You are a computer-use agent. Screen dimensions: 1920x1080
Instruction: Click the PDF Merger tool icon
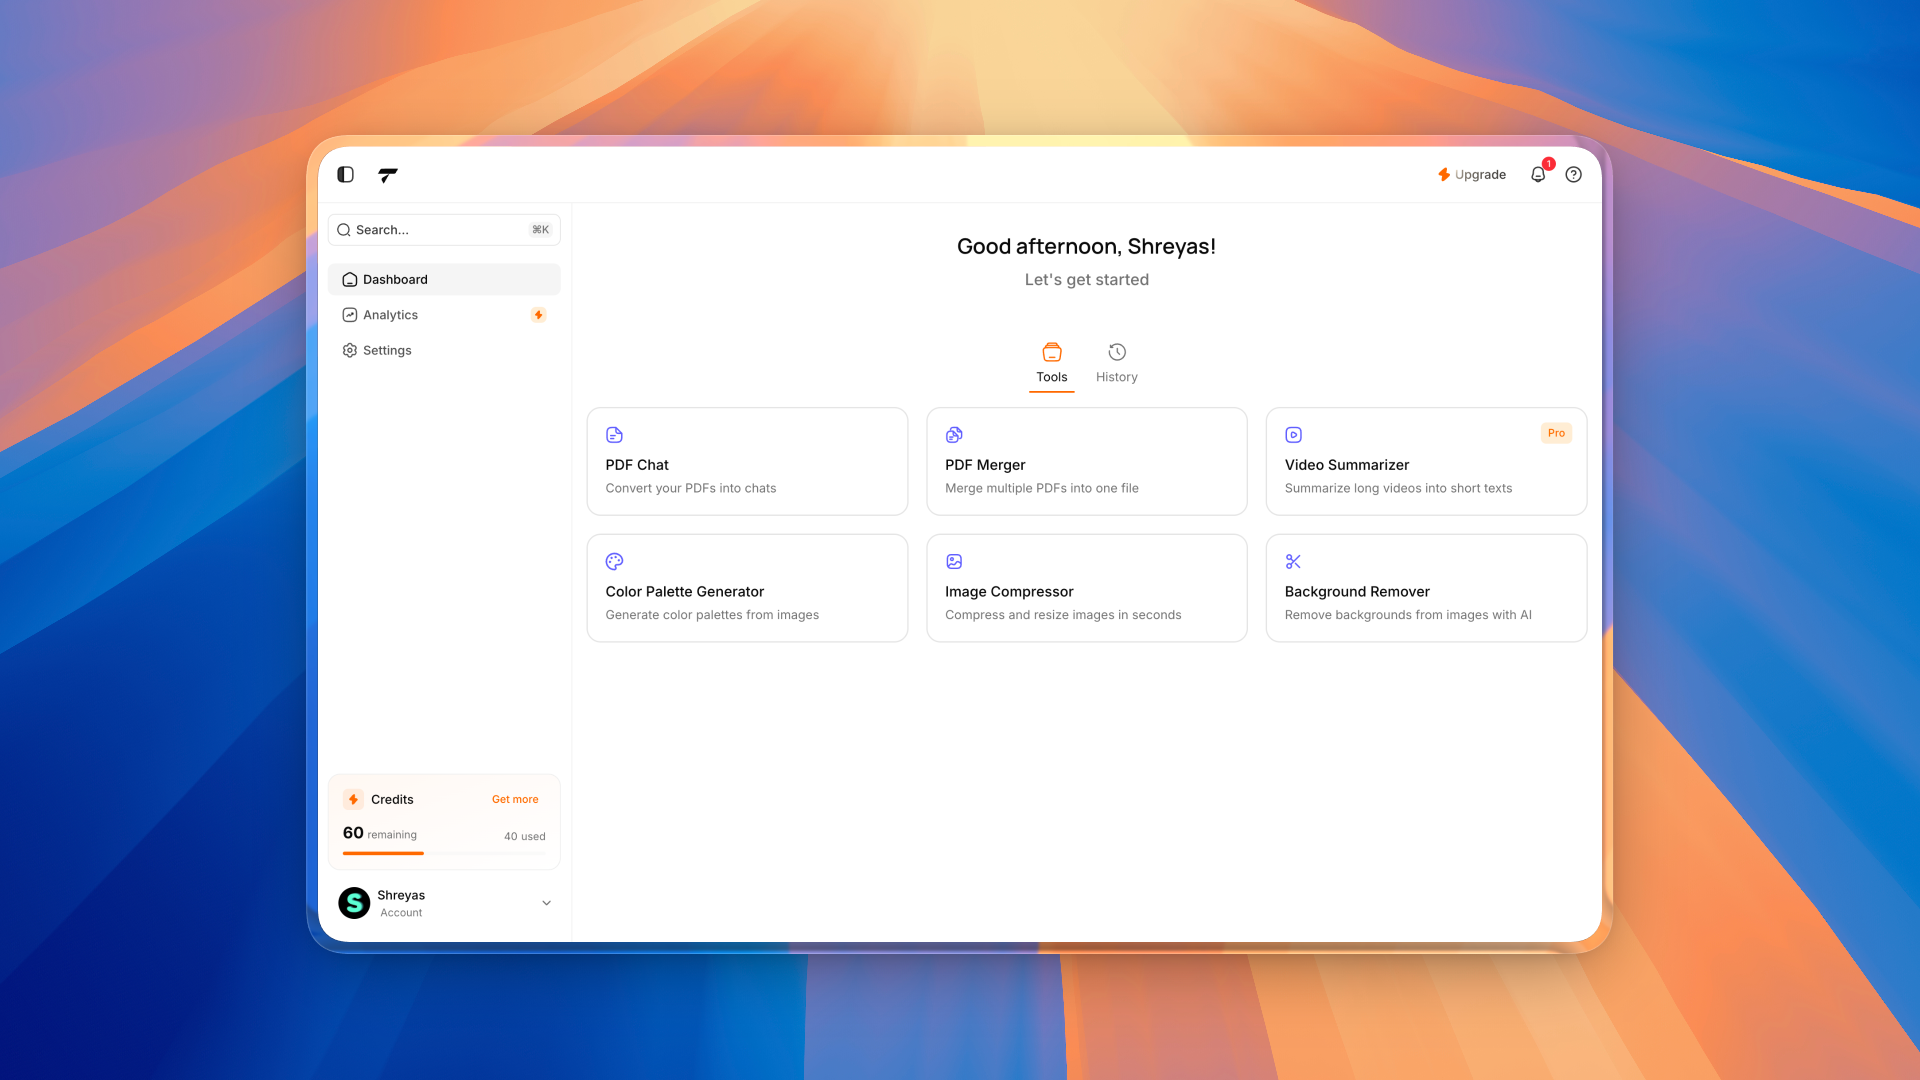coord(954,435)
